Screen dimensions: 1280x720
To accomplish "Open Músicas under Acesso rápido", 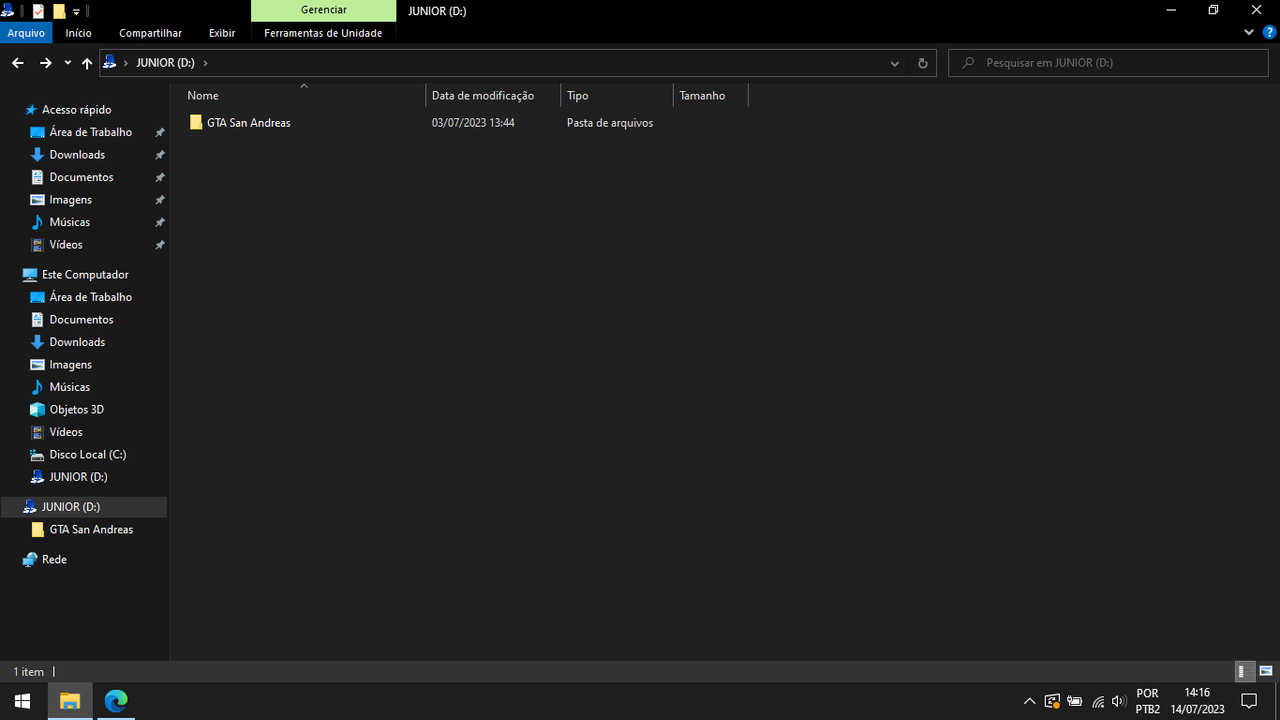I will pyautogui.click(x=69, y=222).
